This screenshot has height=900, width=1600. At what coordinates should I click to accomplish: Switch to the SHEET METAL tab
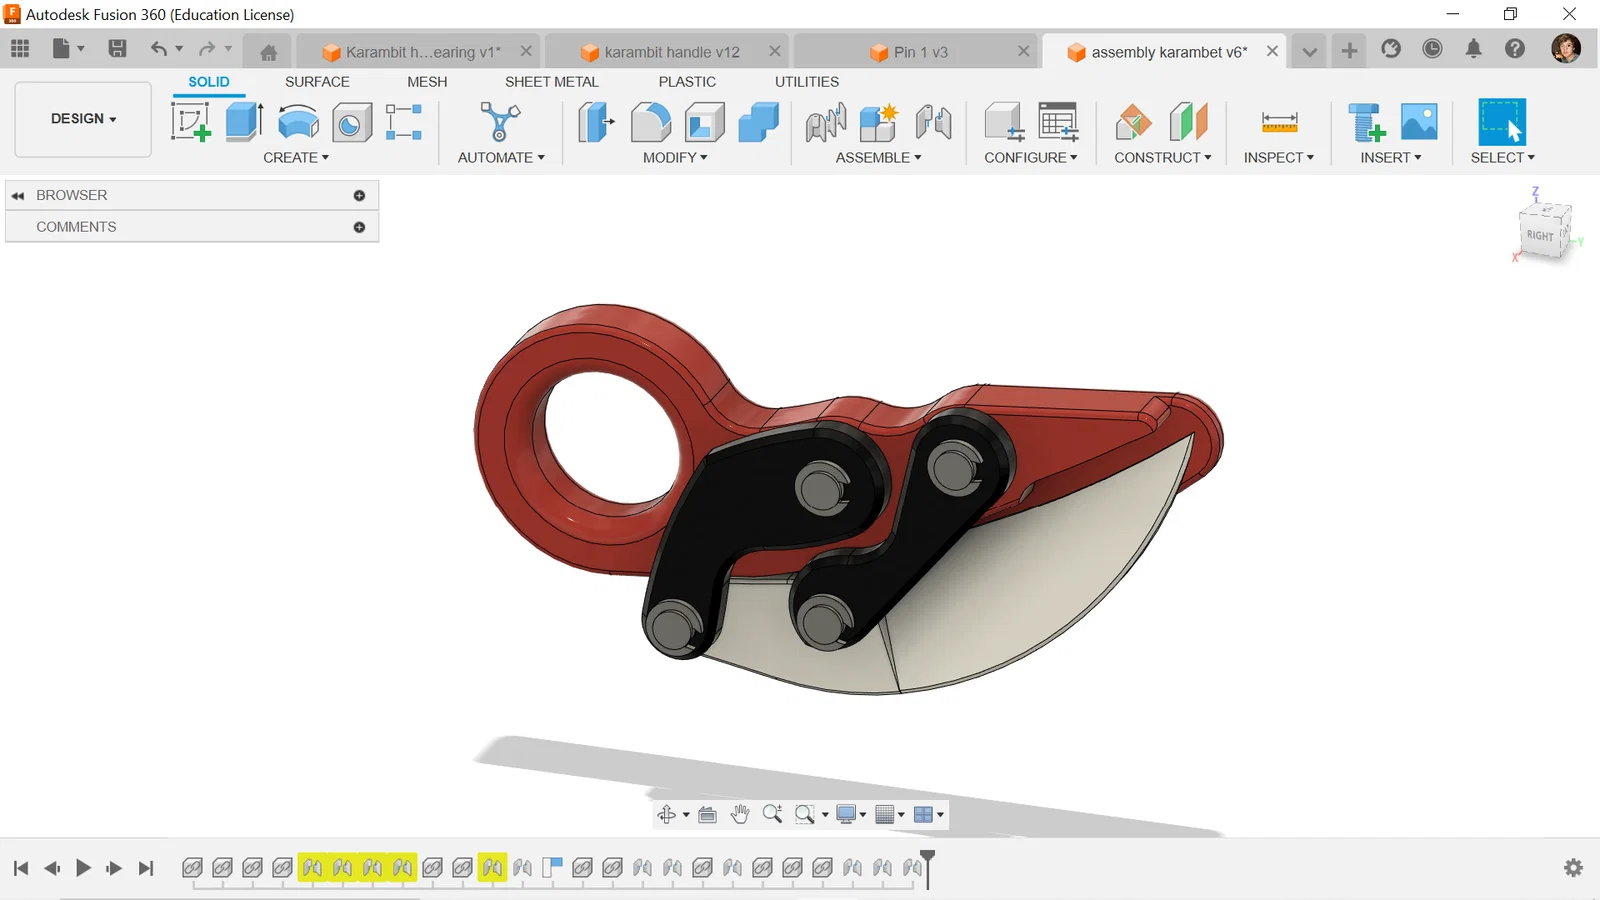(x=551, y=82)
